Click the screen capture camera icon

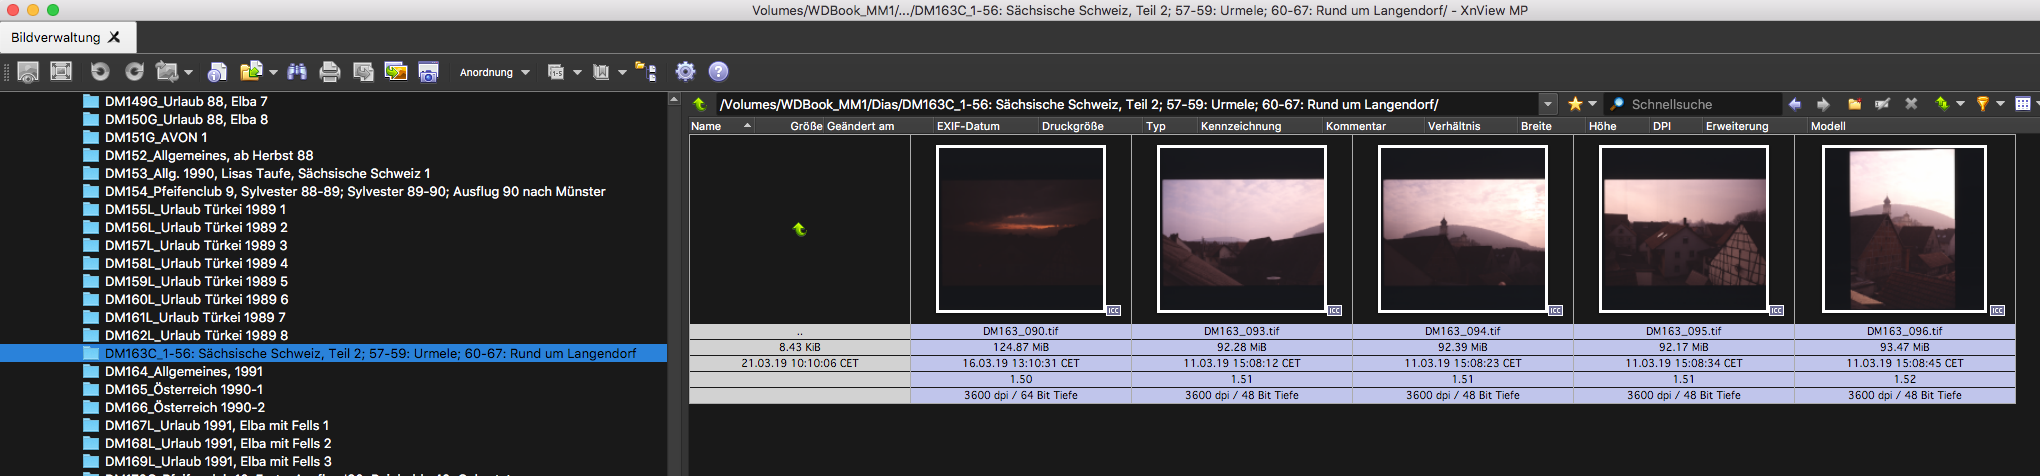[428, 72]
